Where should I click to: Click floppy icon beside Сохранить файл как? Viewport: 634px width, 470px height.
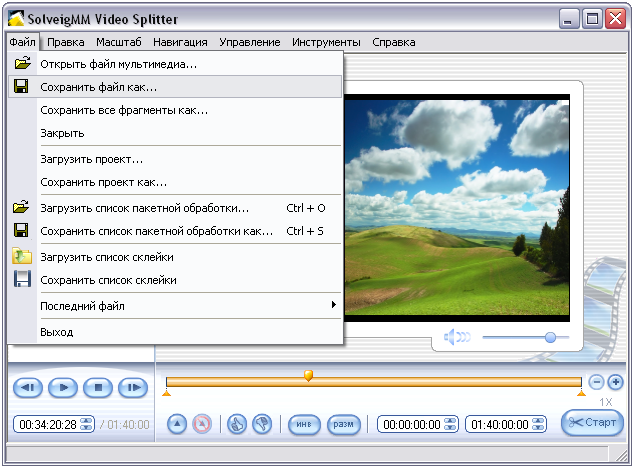click(x=21, y=86)
